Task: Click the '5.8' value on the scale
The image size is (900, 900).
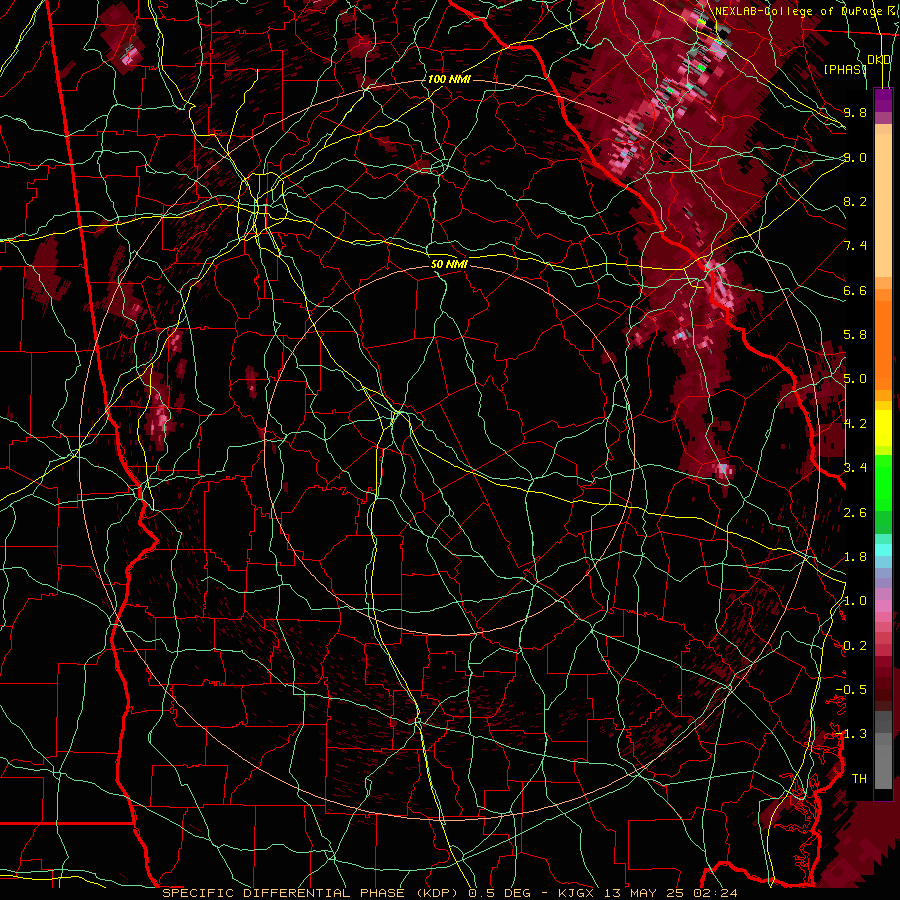Action: pos(855,335)
